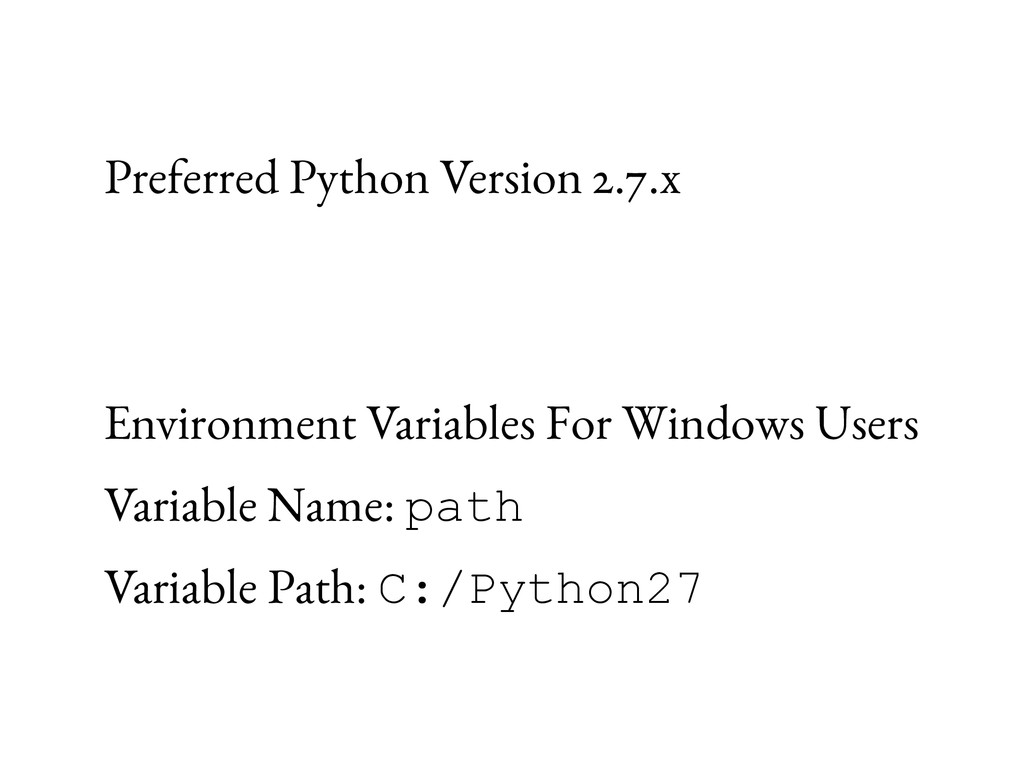
Task: Click the 'Preferred Python Version 2.7.x' heading
Action: (x=392, y=180)
